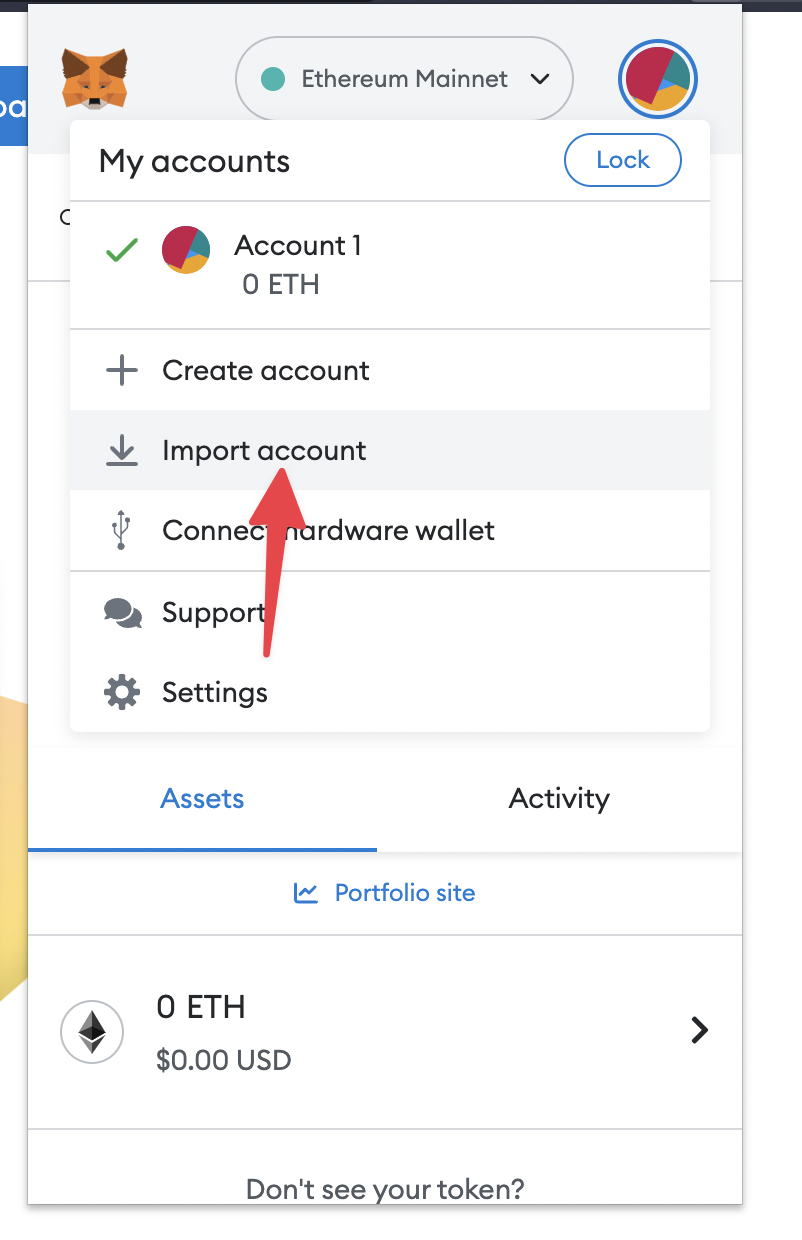Click the USB hardware wallet icon
The height and width of the screenshot is (1240, 802).
click(121, 530)
